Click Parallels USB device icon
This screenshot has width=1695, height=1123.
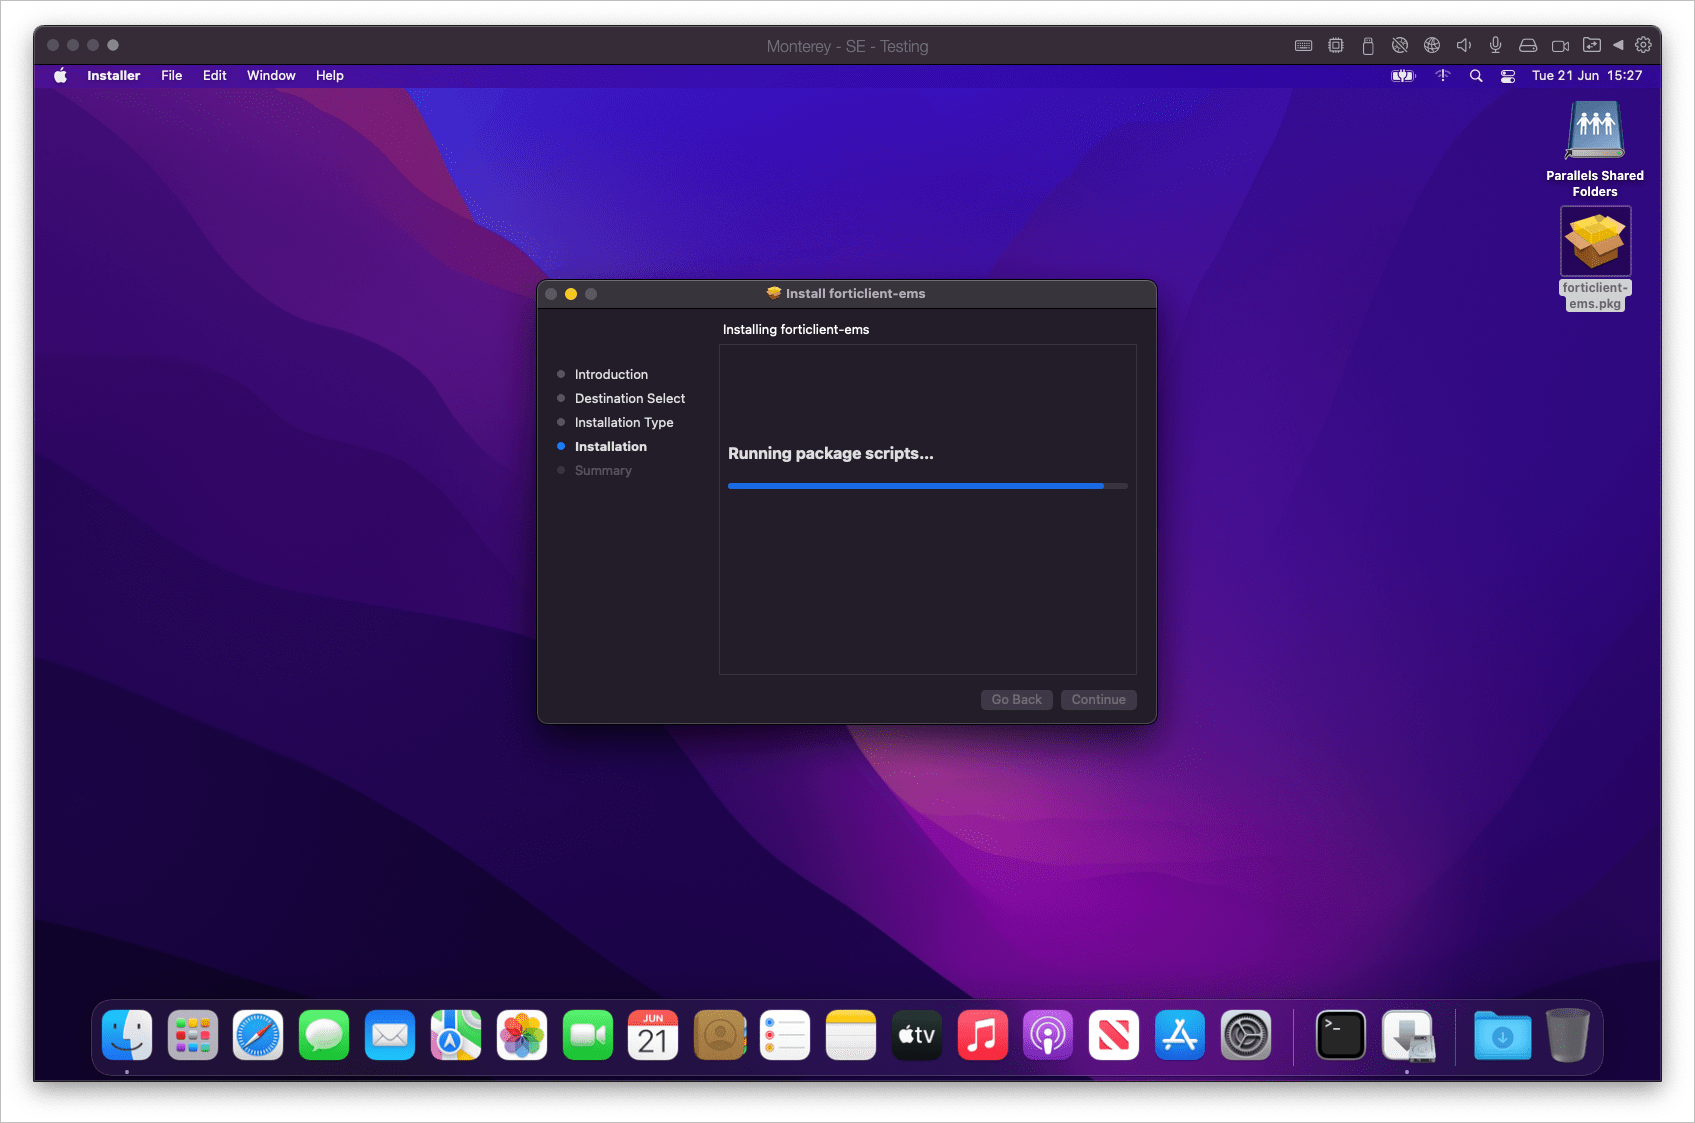pos(1368,45)
